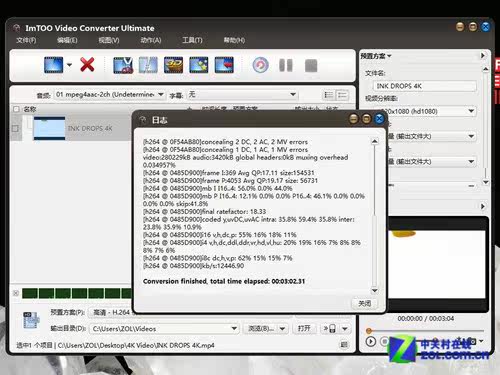Open the browse button dropdown arrow
This screenshot has width=500, height=375.
point(282,329)
